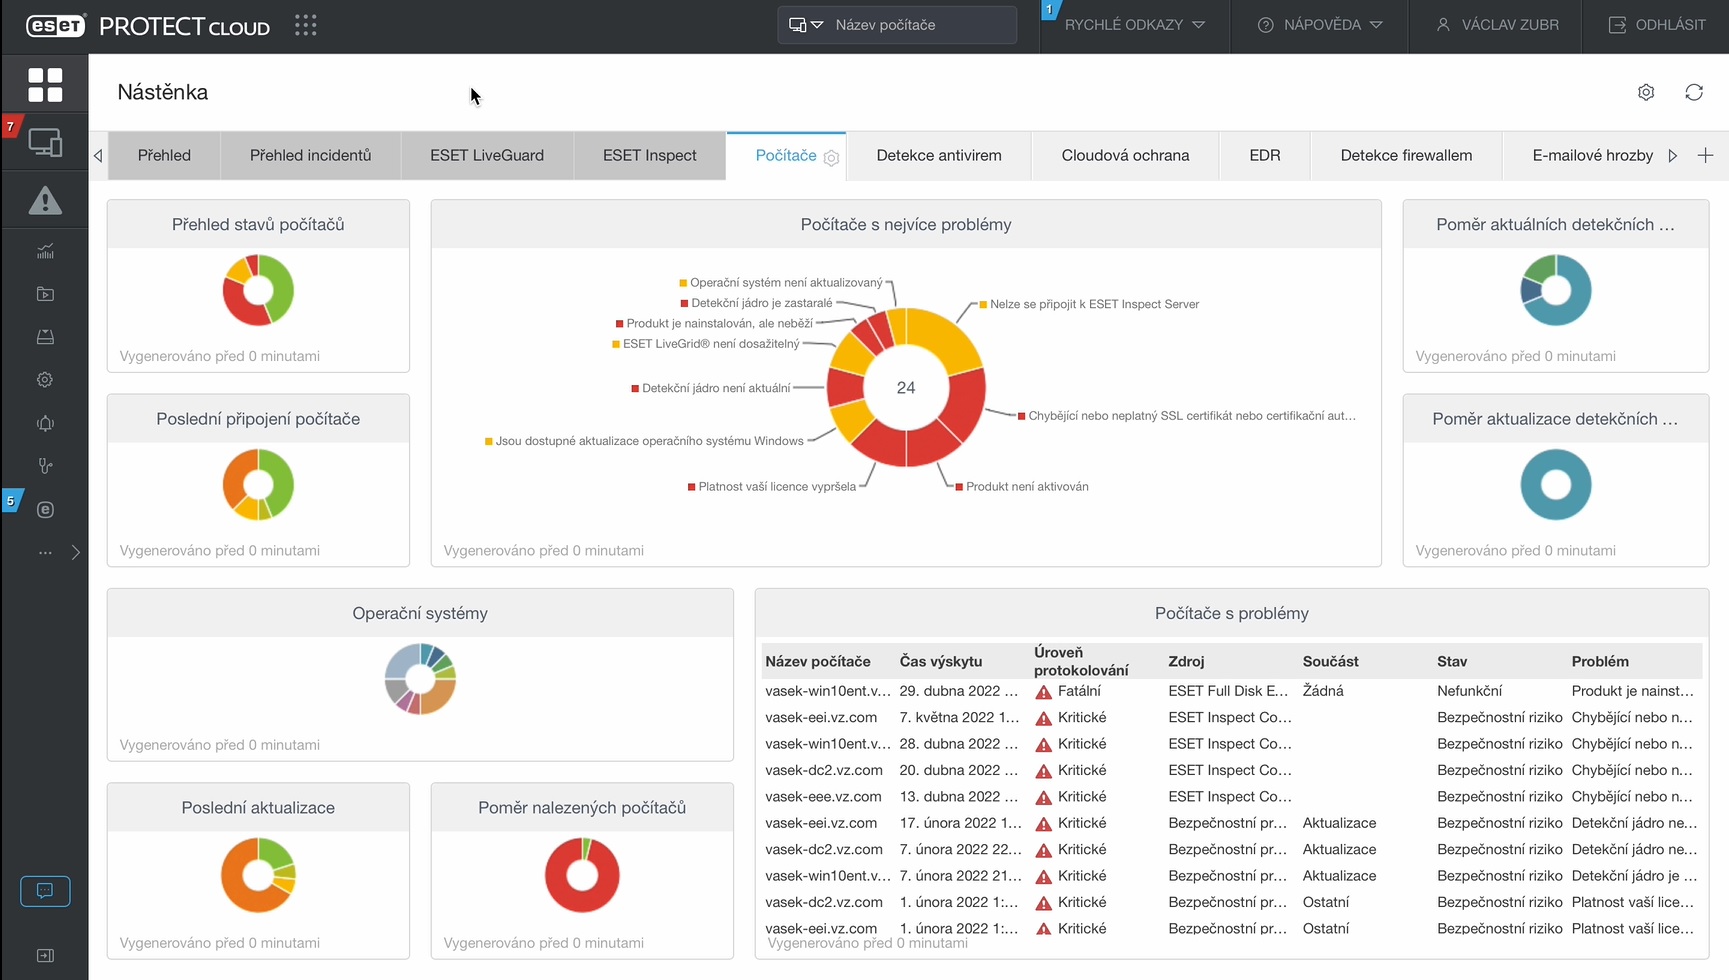Viewport: 1729px width, 980px height.
Task: Click the Poslední připojení počítače donut chart
Action: click(x=258, y=484)
